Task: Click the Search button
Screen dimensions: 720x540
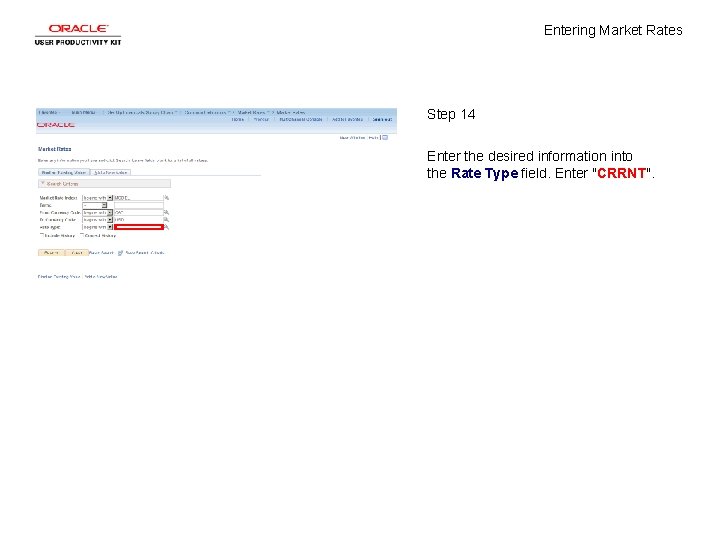Action: tap(51, 253)
